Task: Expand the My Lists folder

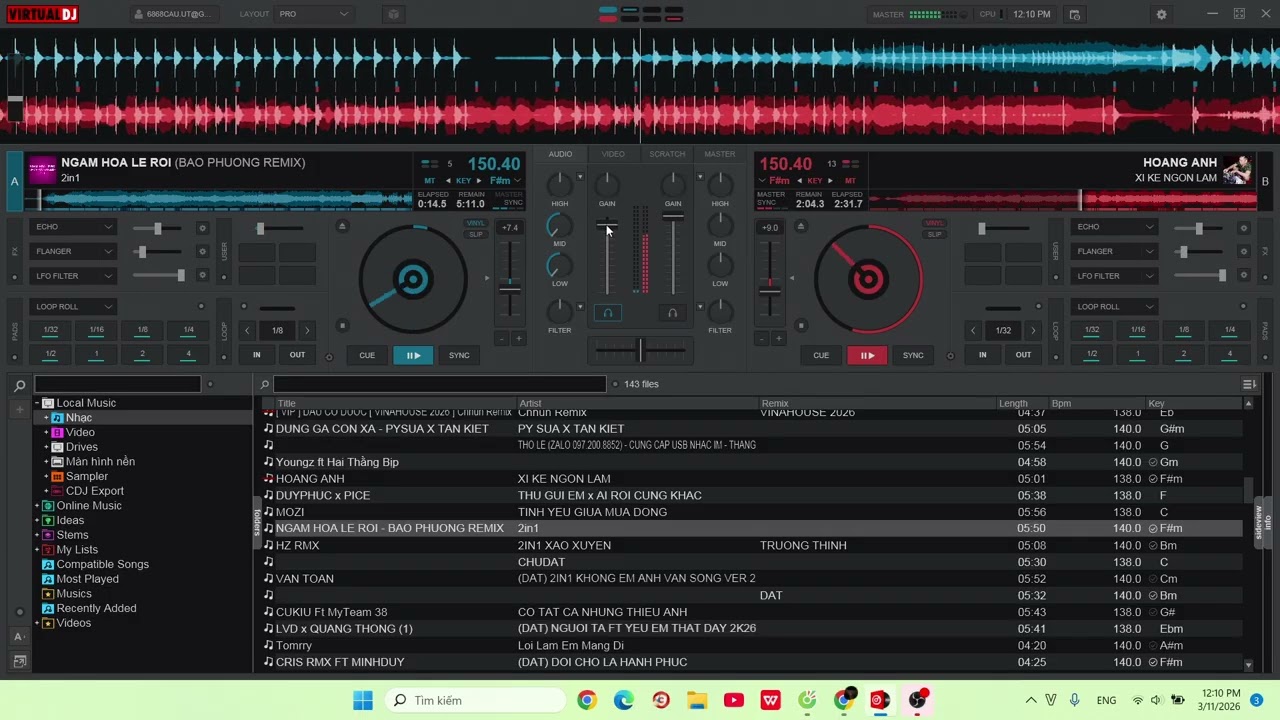Action: (37, 550)
